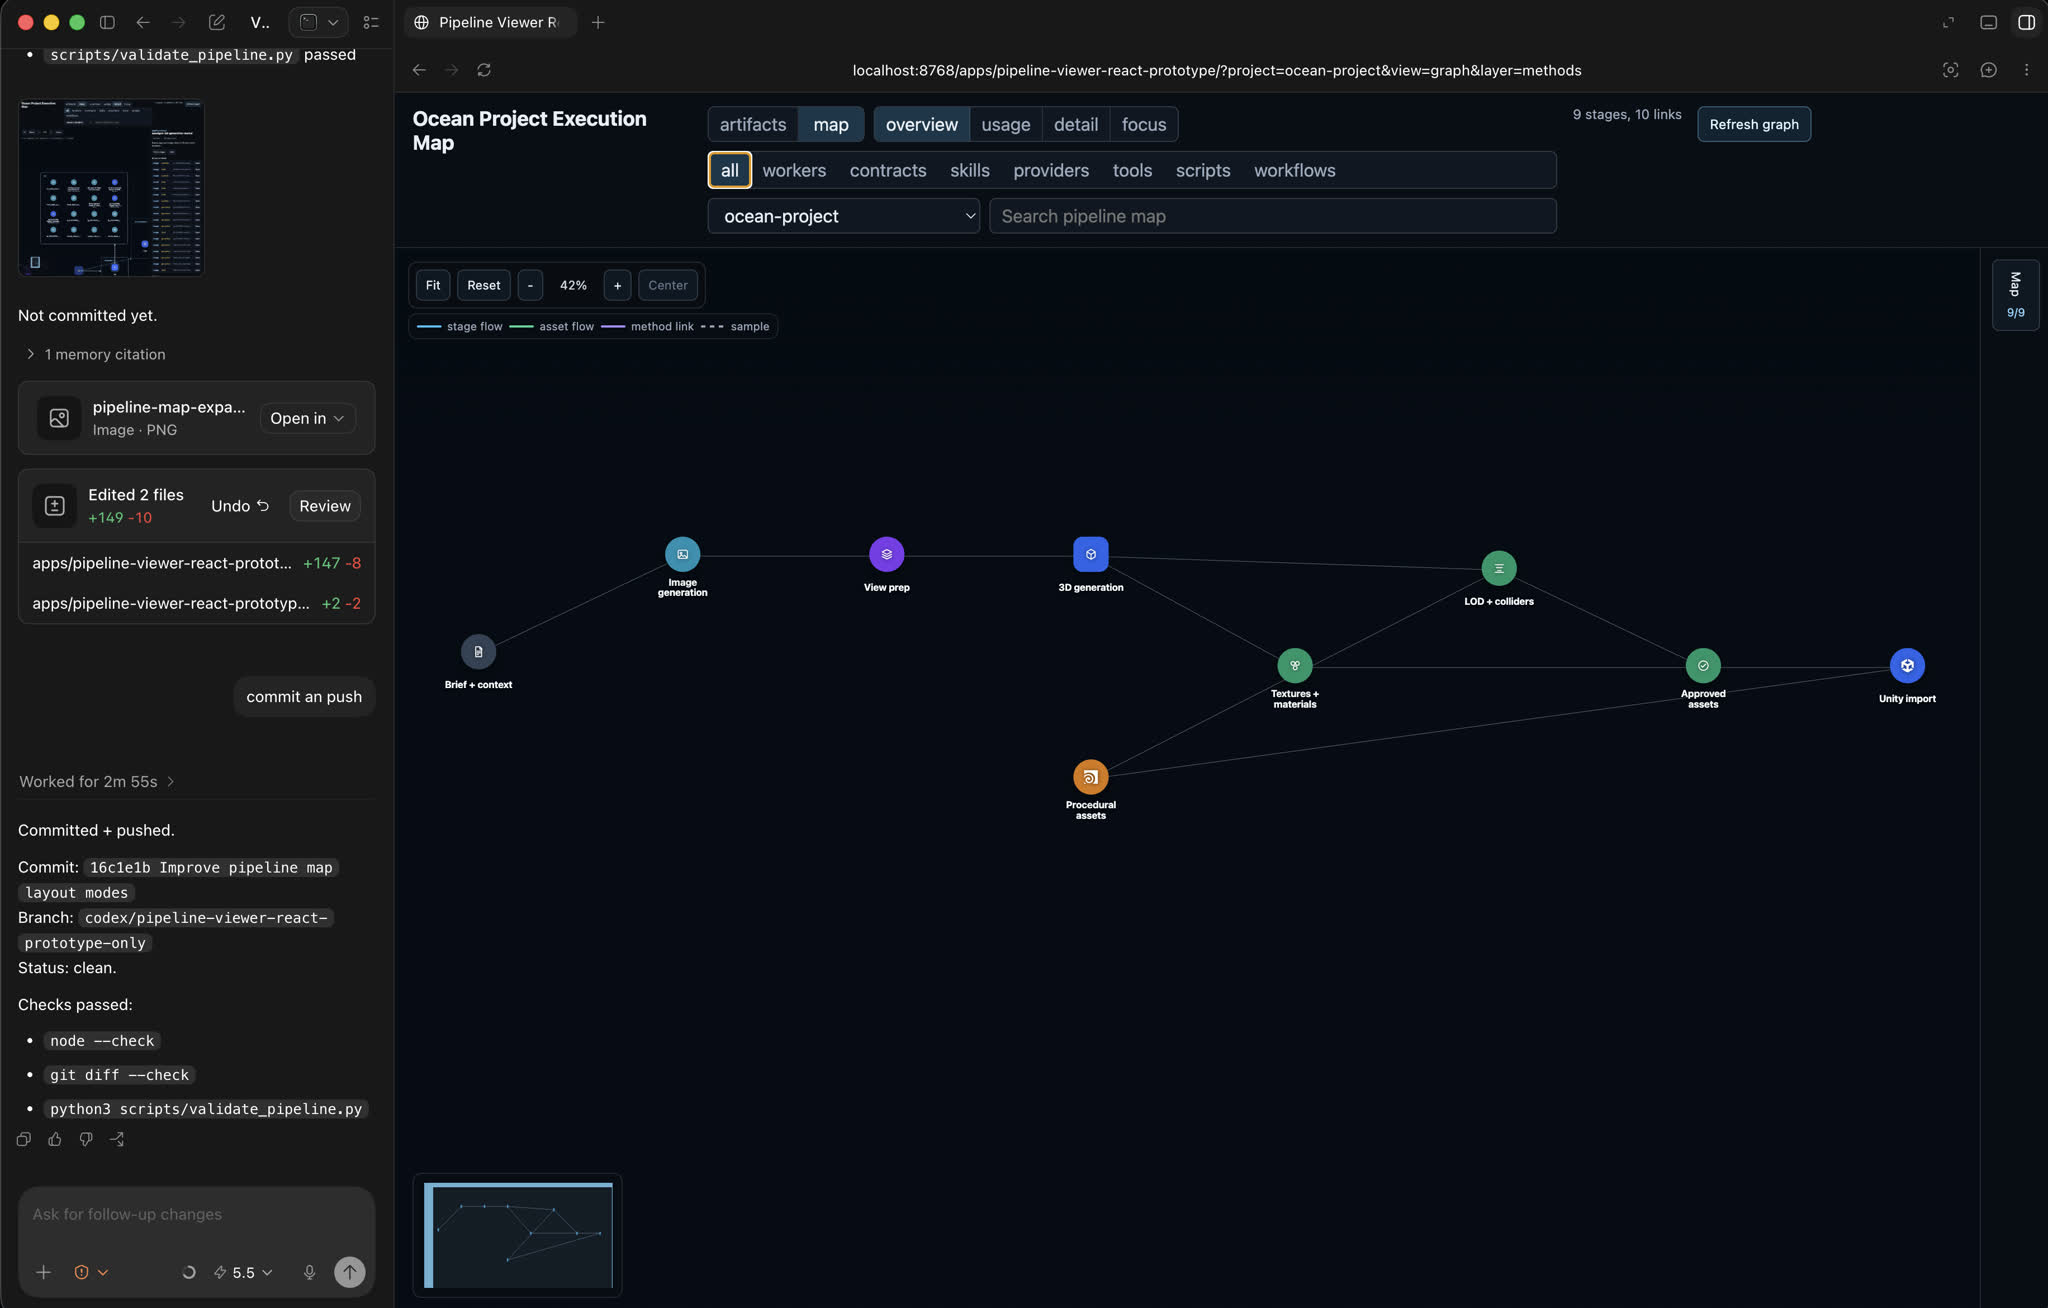
Task: Filter map by workers
Action: 794,170
